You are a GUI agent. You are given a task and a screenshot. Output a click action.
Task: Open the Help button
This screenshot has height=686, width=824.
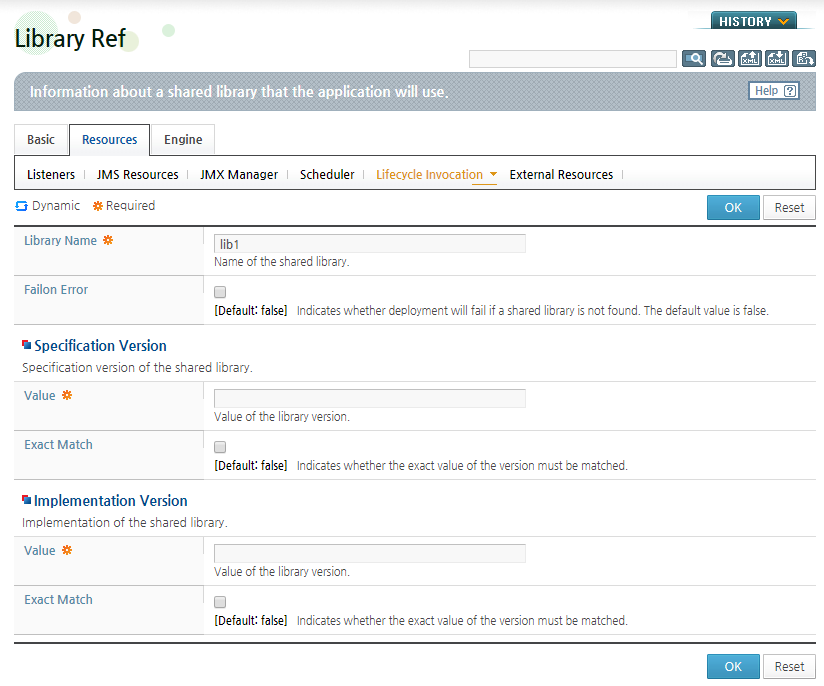[774, 91]
